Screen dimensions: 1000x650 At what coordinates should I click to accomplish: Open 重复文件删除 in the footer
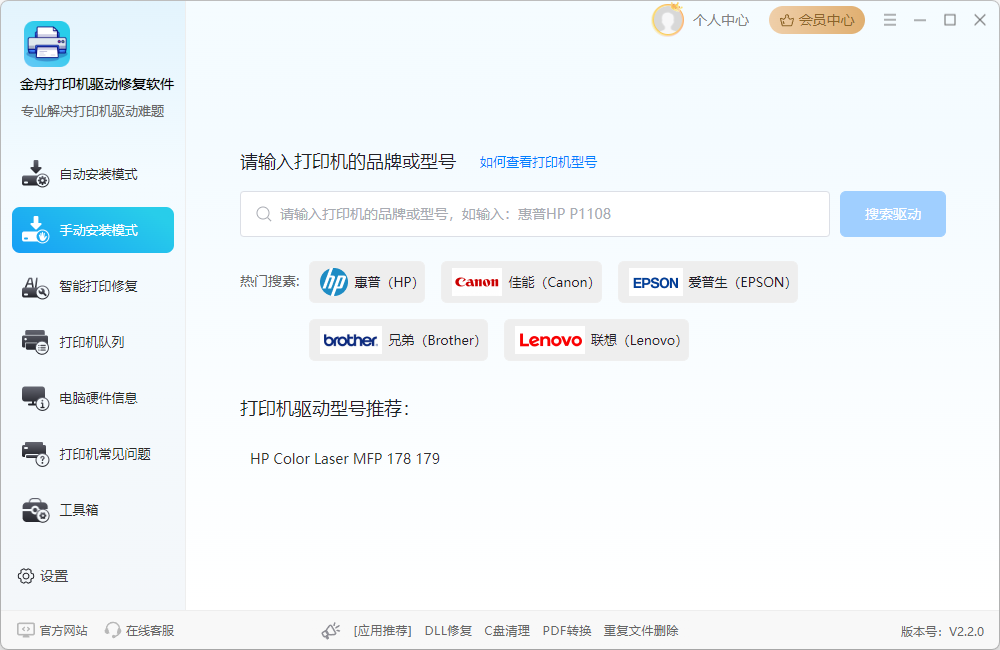pos(641,630)
